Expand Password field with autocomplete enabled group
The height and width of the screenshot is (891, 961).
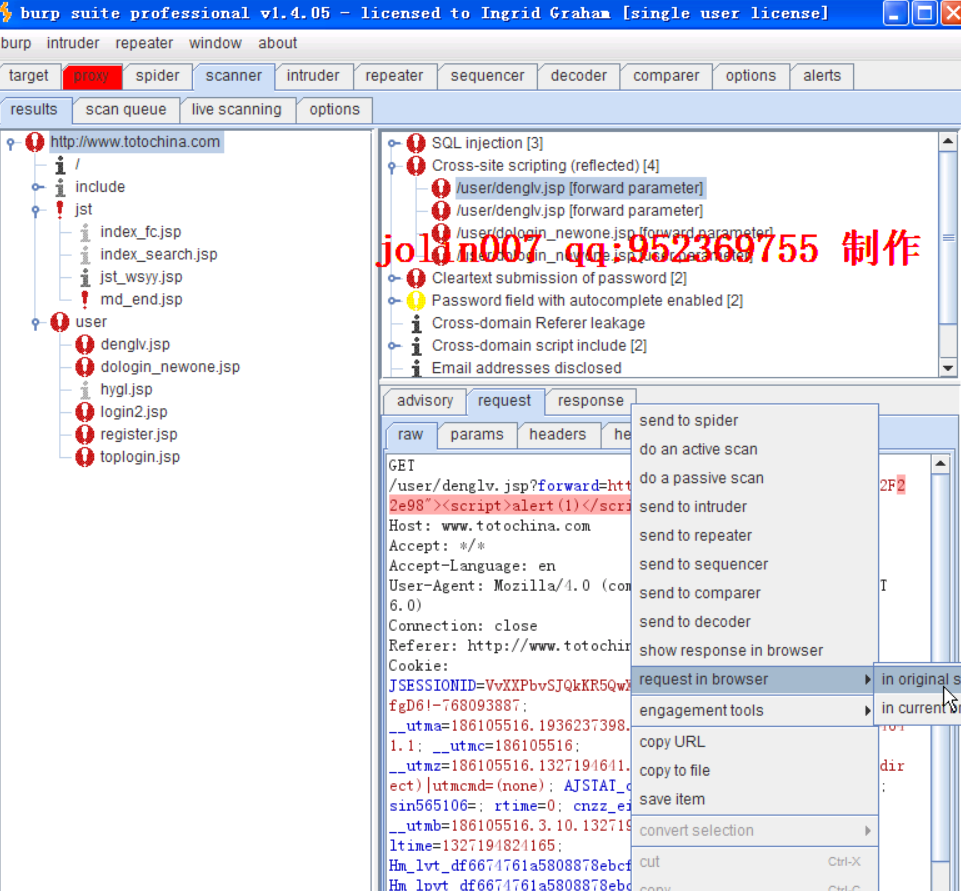coord(394,301)
